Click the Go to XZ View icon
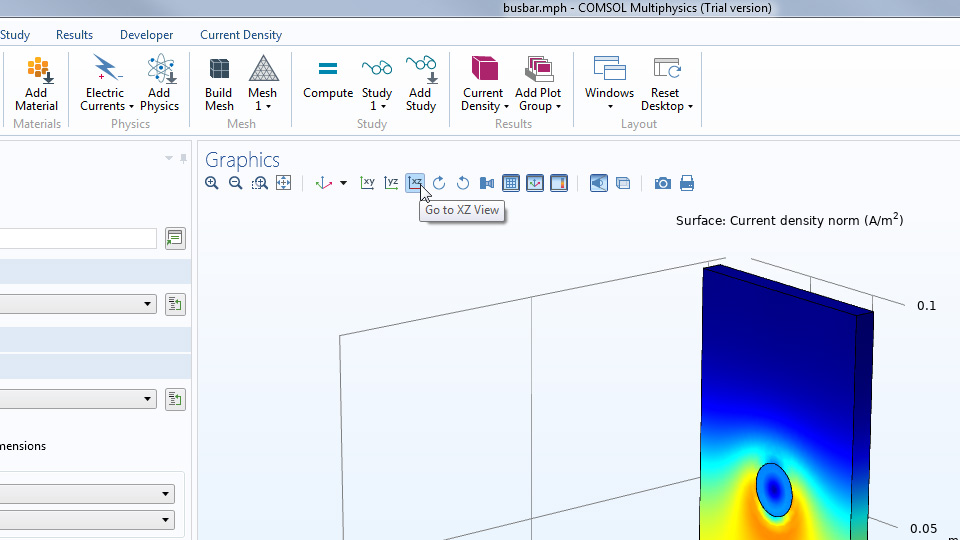The image size is (960, 540). coord(415,183)
